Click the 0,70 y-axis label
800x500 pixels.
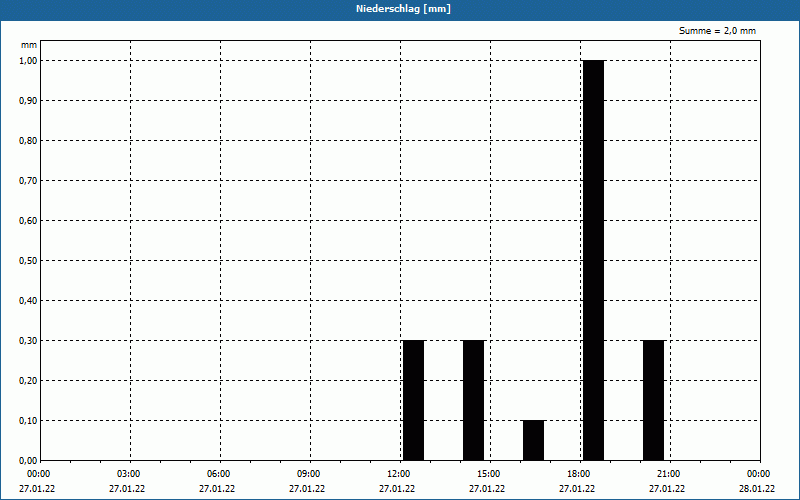28,181
